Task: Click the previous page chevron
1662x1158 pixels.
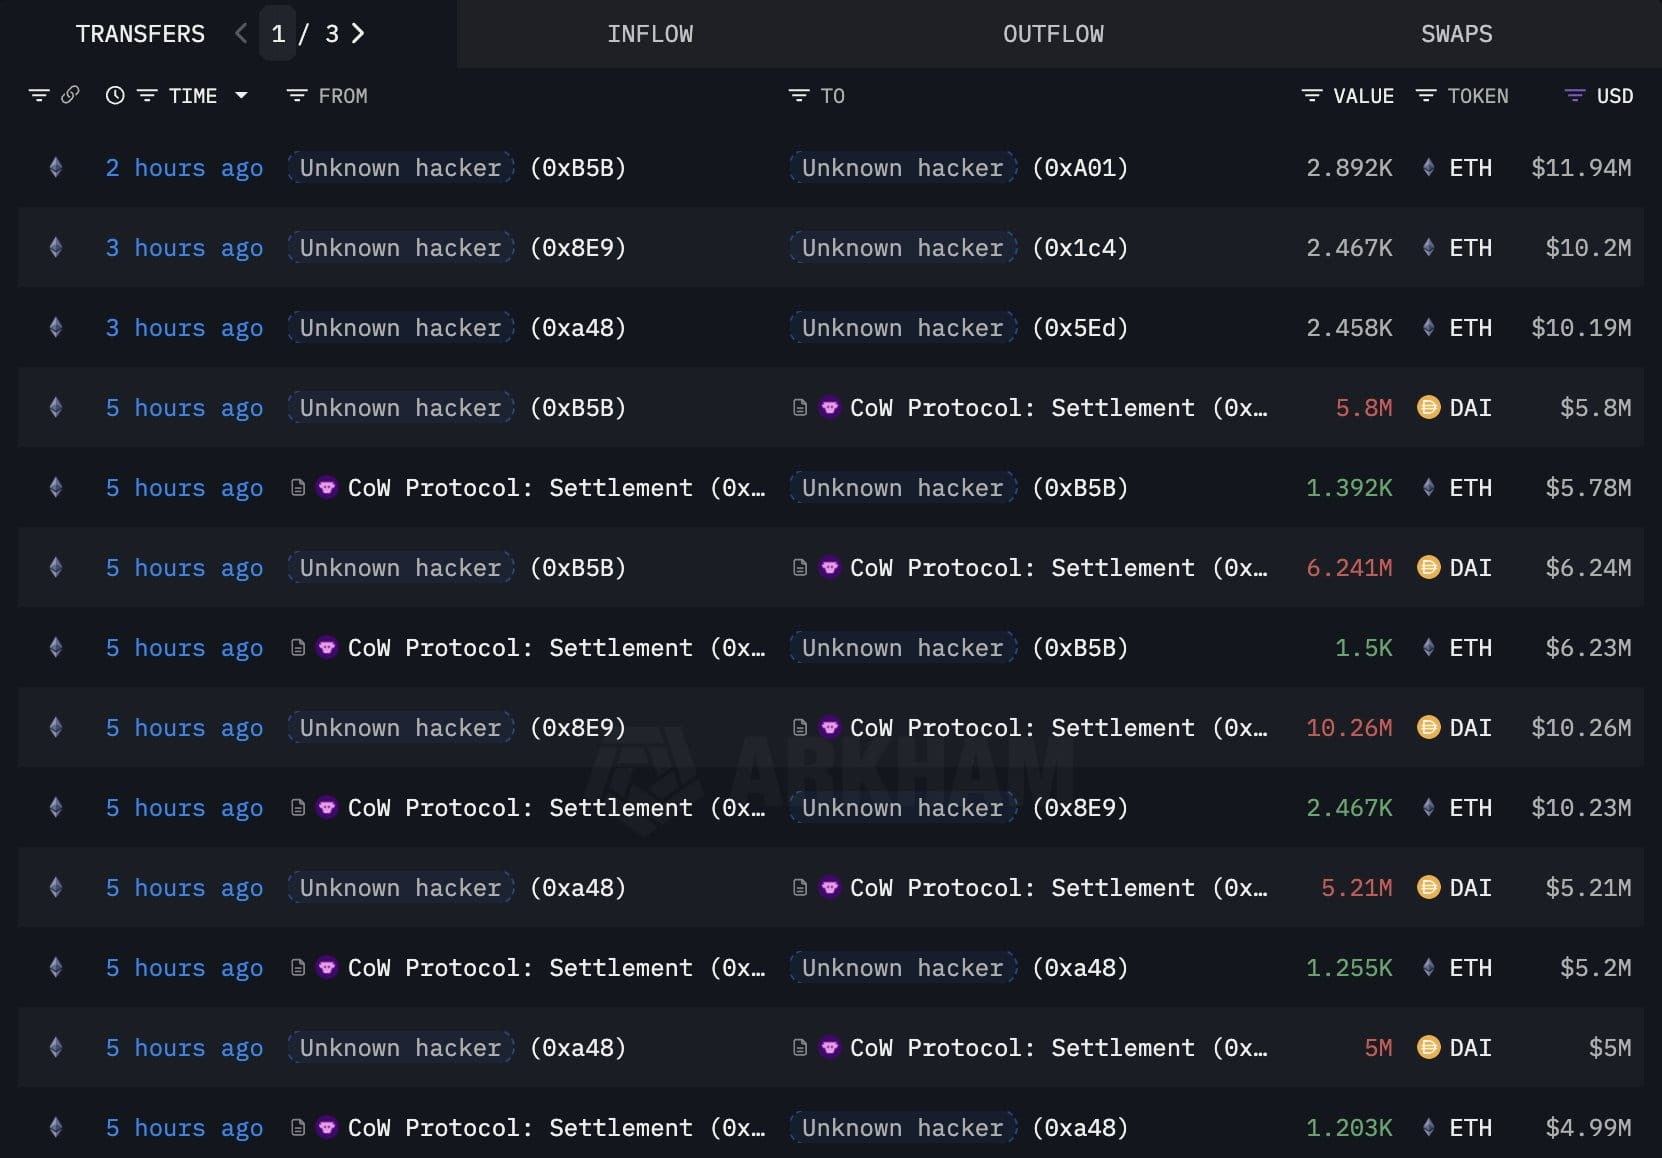Action: pyautogui.click(x=239, y=33)
